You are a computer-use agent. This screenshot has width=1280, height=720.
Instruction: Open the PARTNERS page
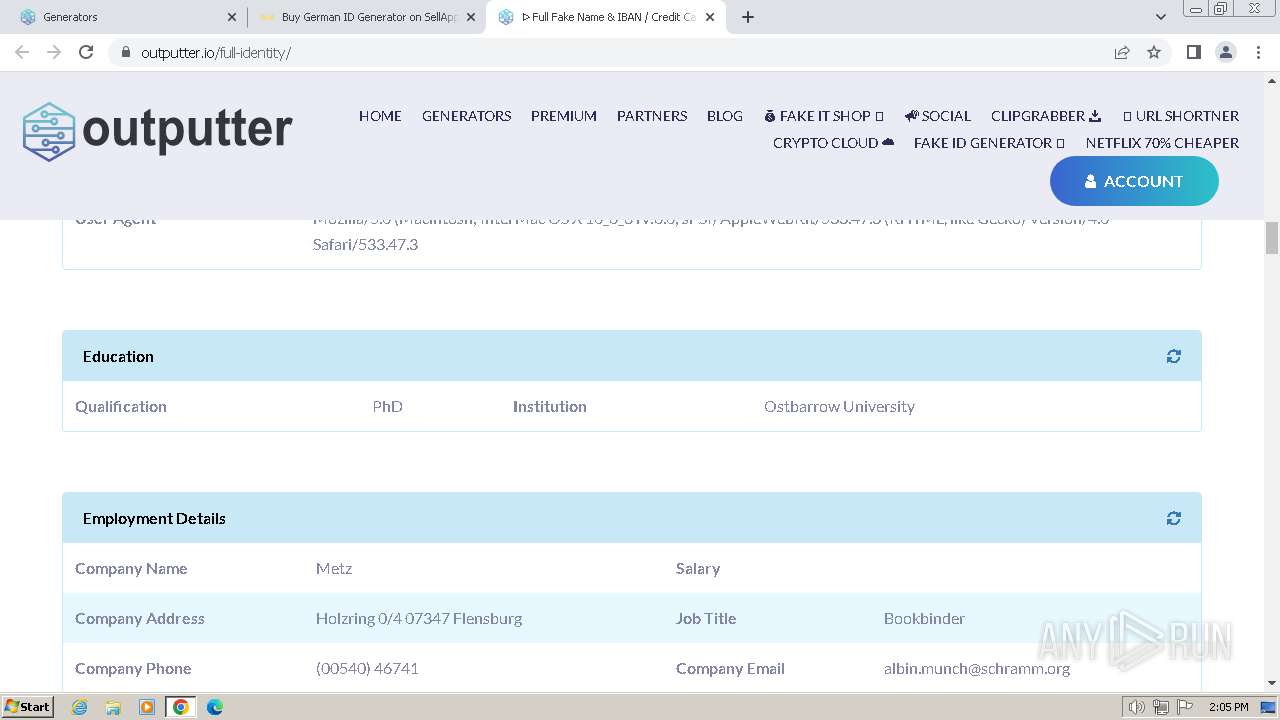click(x=652, y=116)
